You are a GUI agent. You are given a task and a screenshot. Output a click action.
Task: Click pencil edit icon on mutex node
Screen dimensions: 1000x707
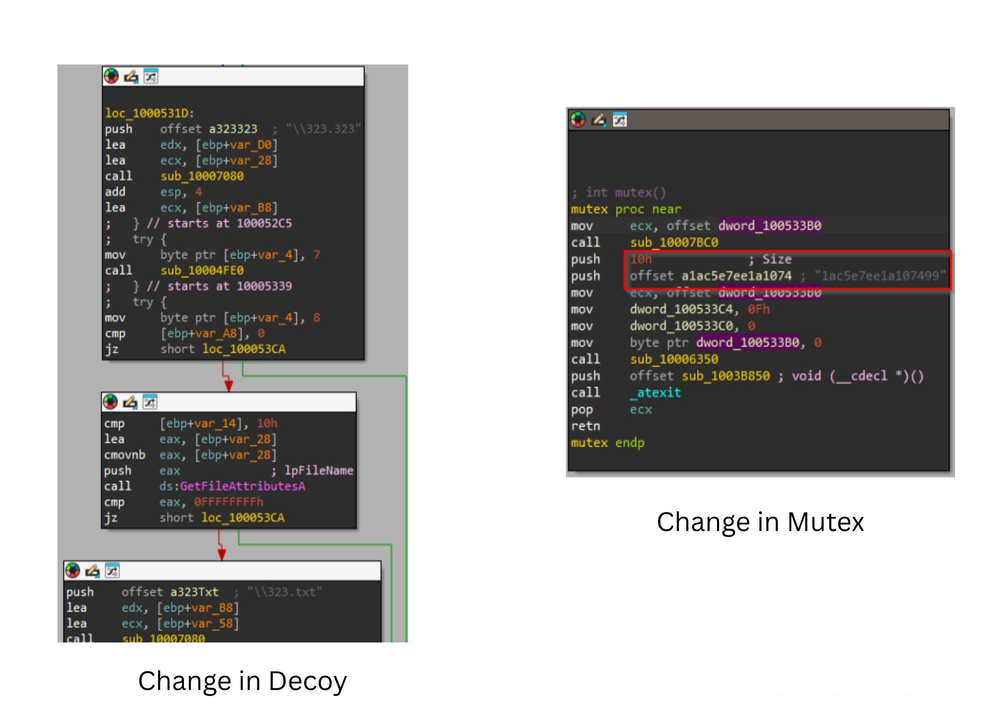(599, 120)
